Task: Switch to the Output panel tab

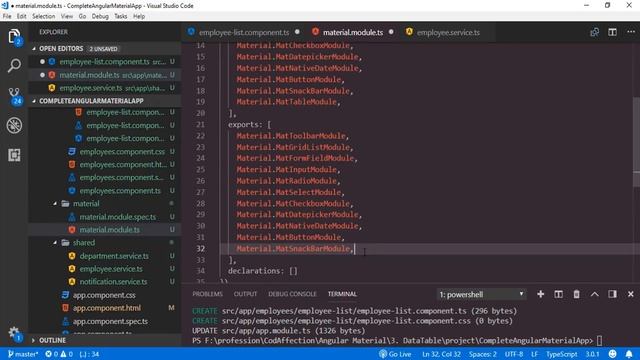Action: (245, 294)
